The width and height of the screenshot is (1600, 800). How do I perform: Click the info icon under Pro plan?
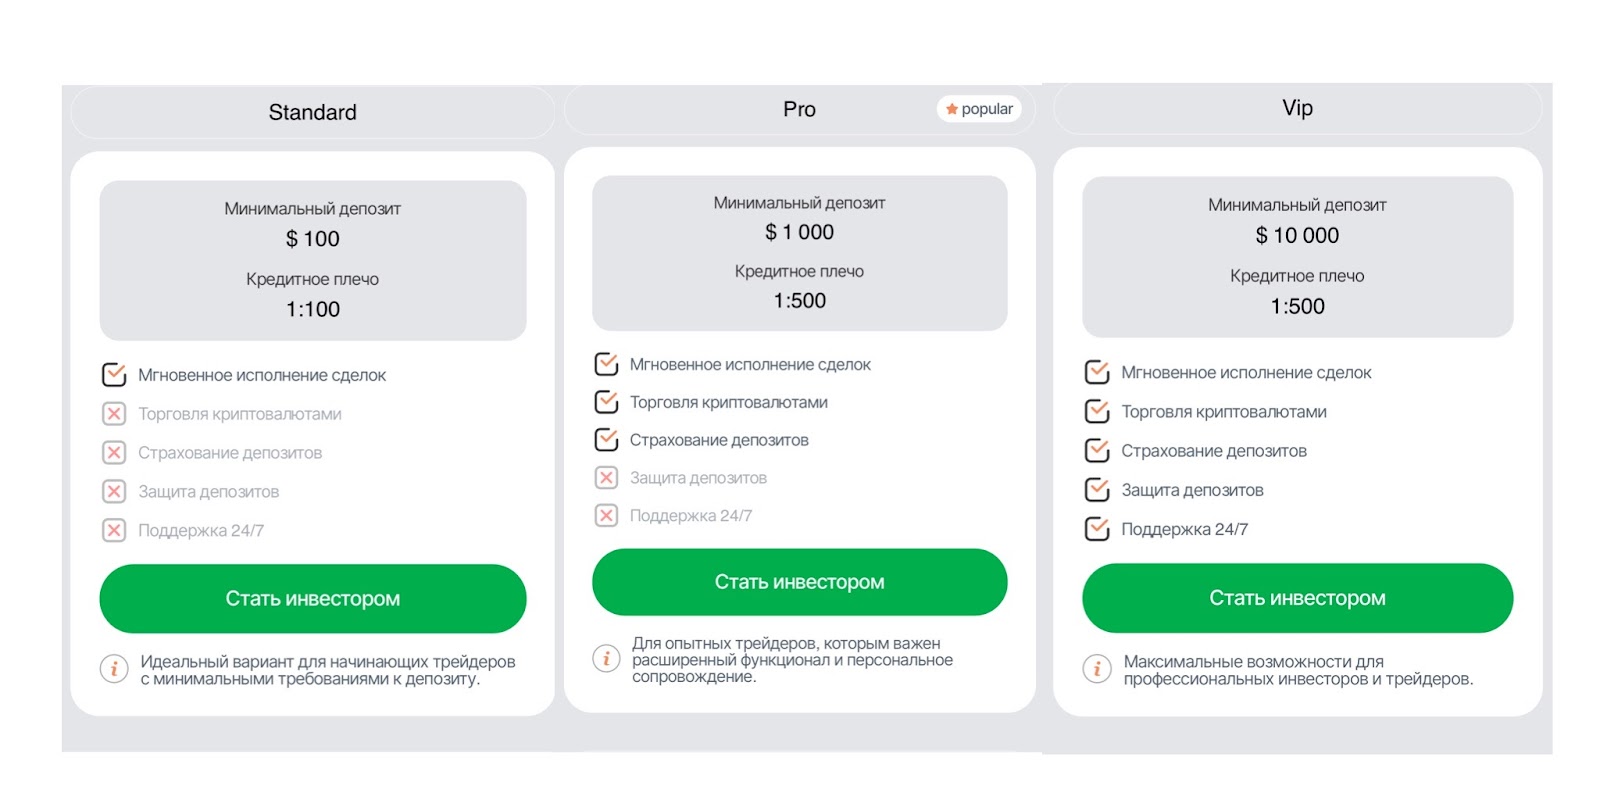pyautogui.click(x=606, y=658)
